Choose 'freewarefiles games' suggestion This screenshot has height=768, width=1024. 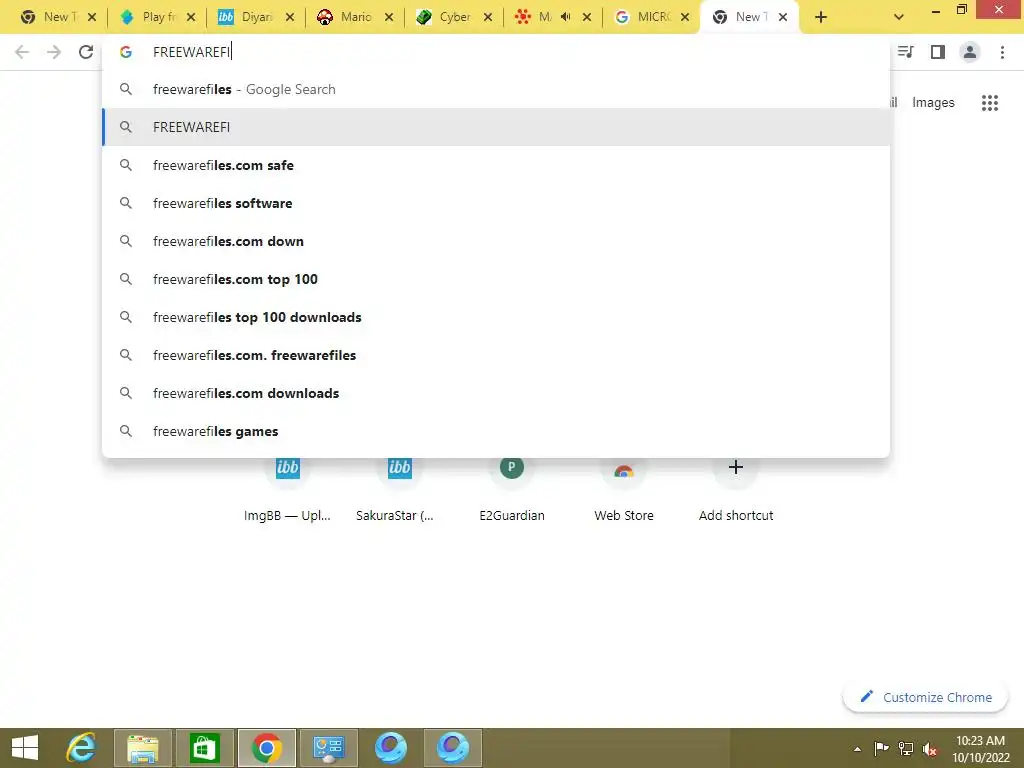point(496,431)
